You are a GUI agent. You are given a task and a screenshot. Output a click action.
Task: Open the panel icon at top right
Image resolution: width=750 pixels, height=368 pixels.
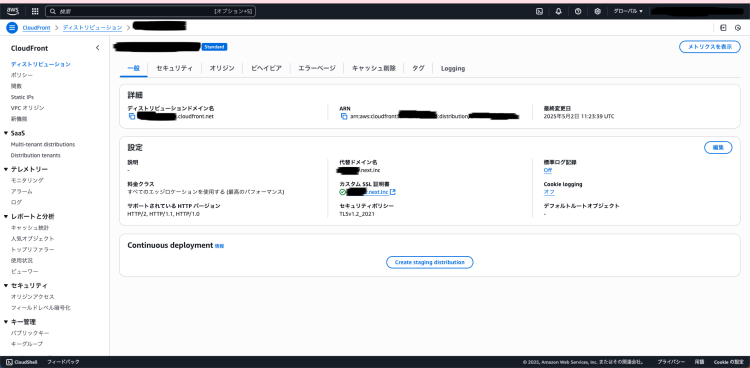tap(723, 28)
